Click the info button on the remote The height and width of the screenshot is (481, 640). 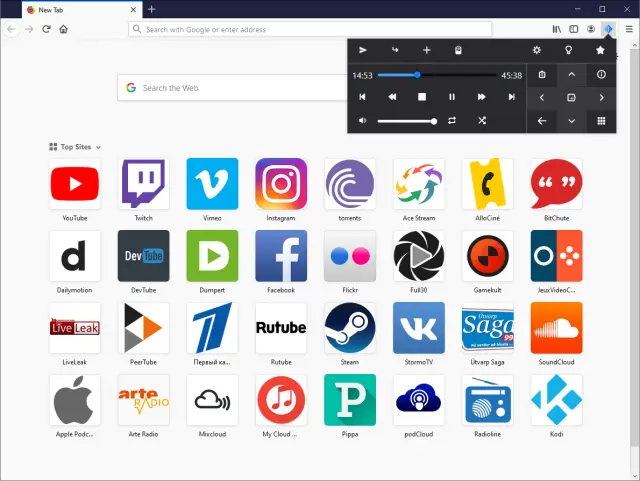point(601,74)
